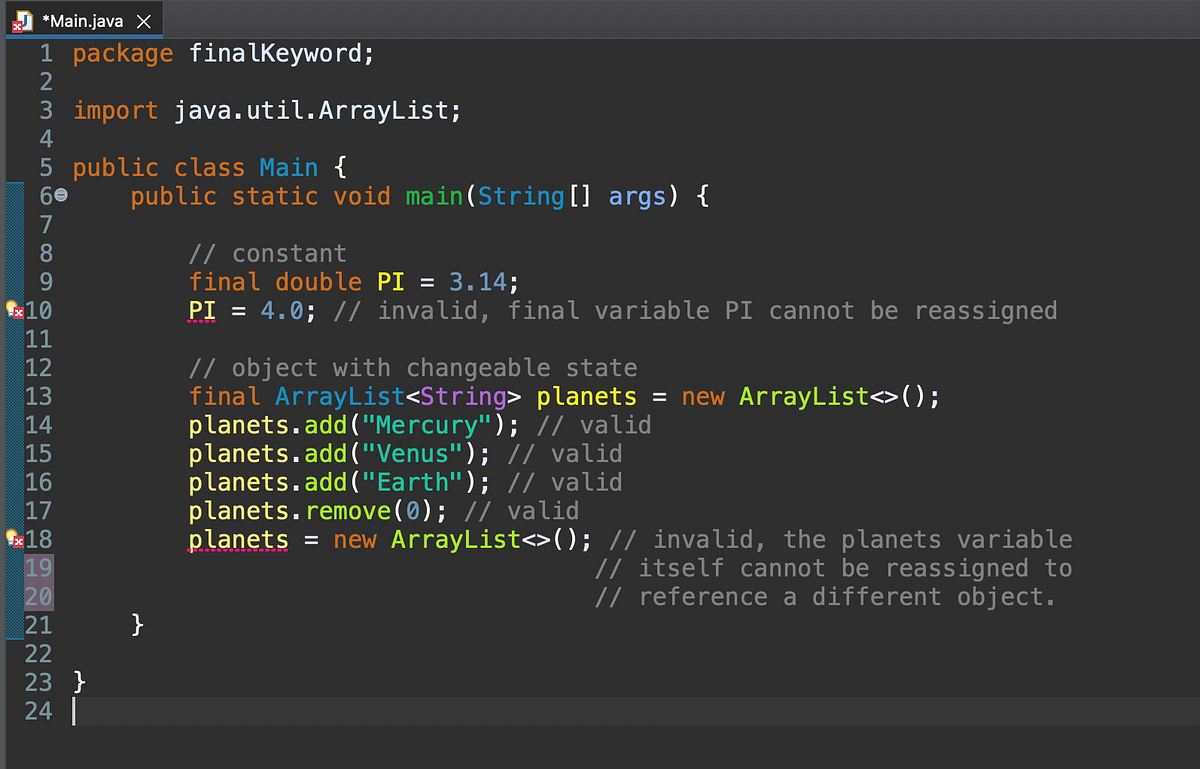Click line number 9 in the gutter

[45, 281]
